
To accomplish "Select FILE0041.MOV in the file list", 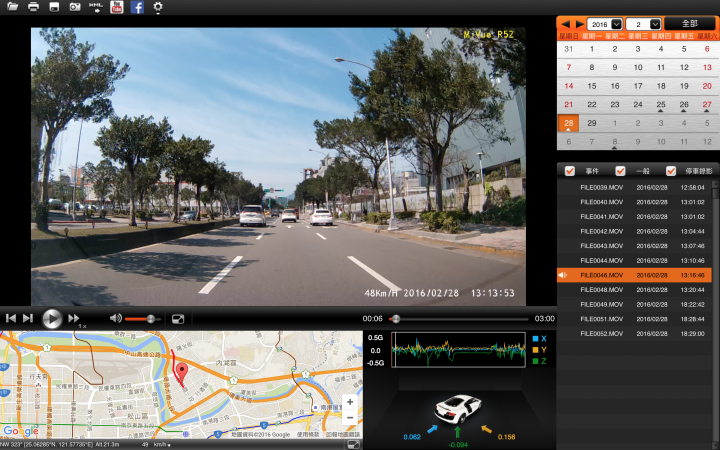I will click(x=635, y=217).
